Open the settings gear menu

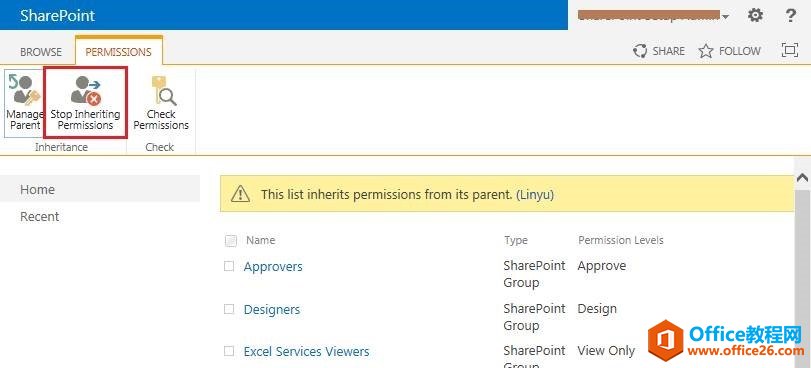755,16
